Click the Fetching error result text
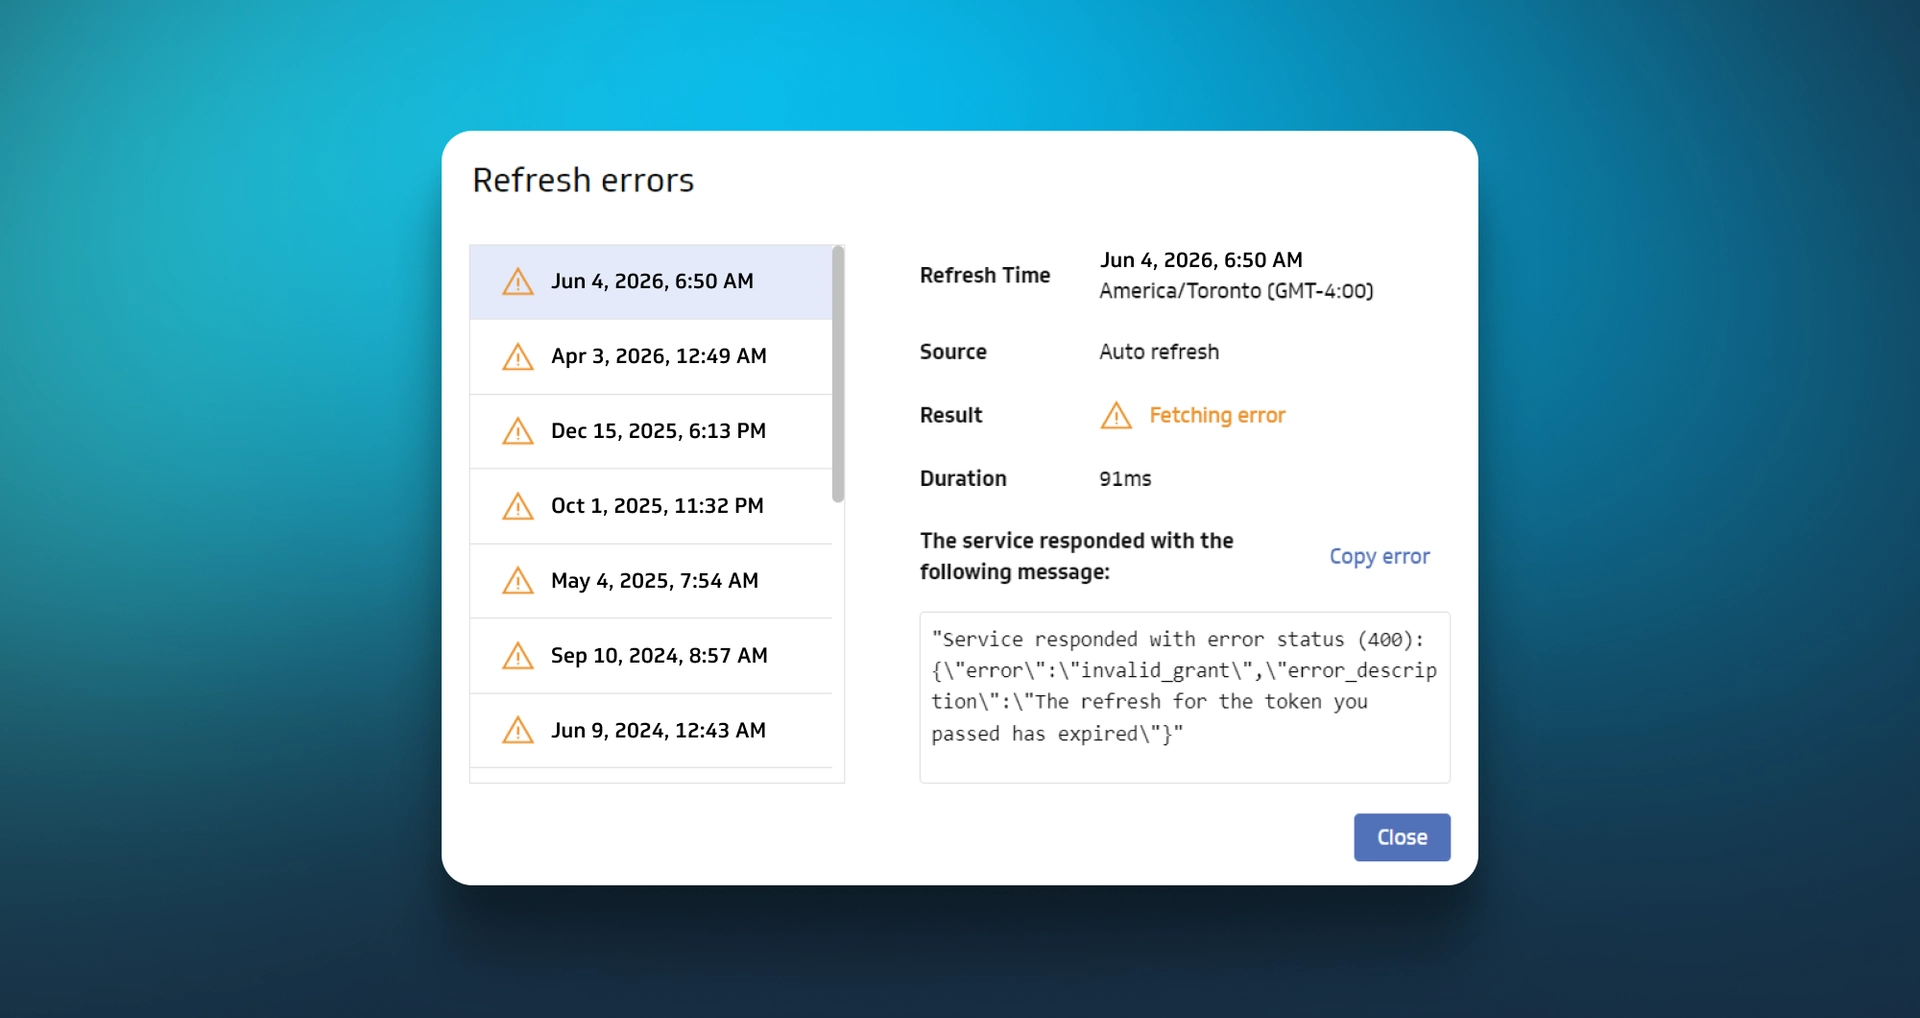This screenshot has height=1018, width=1920. pos(1217,415)
